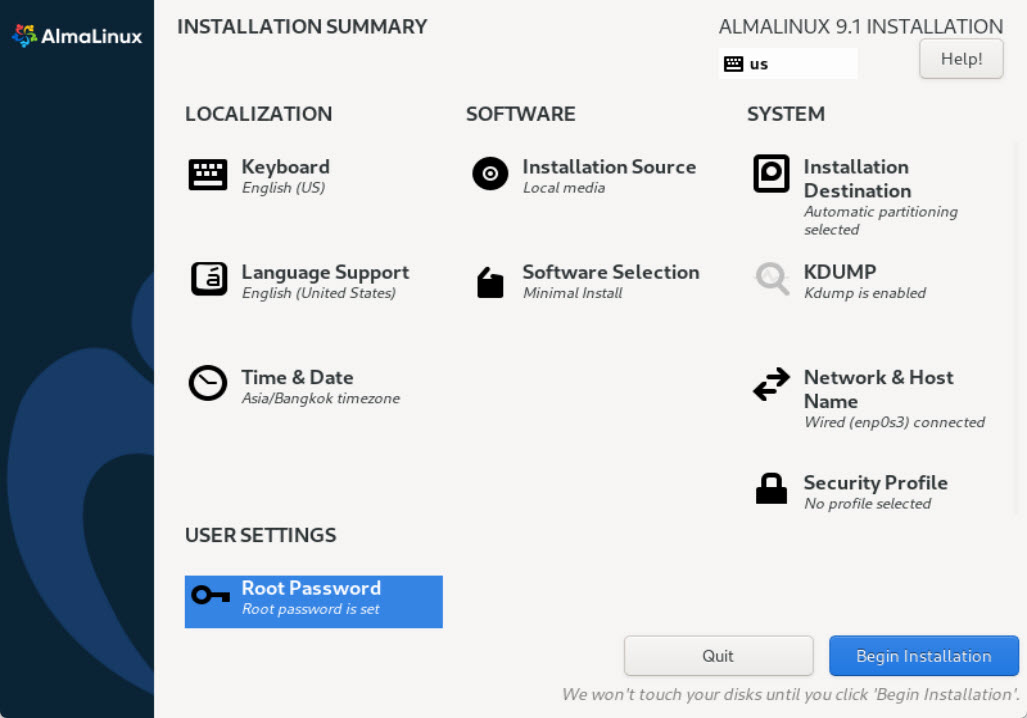Click the KDUMP magnifier icon

(771, 279)
